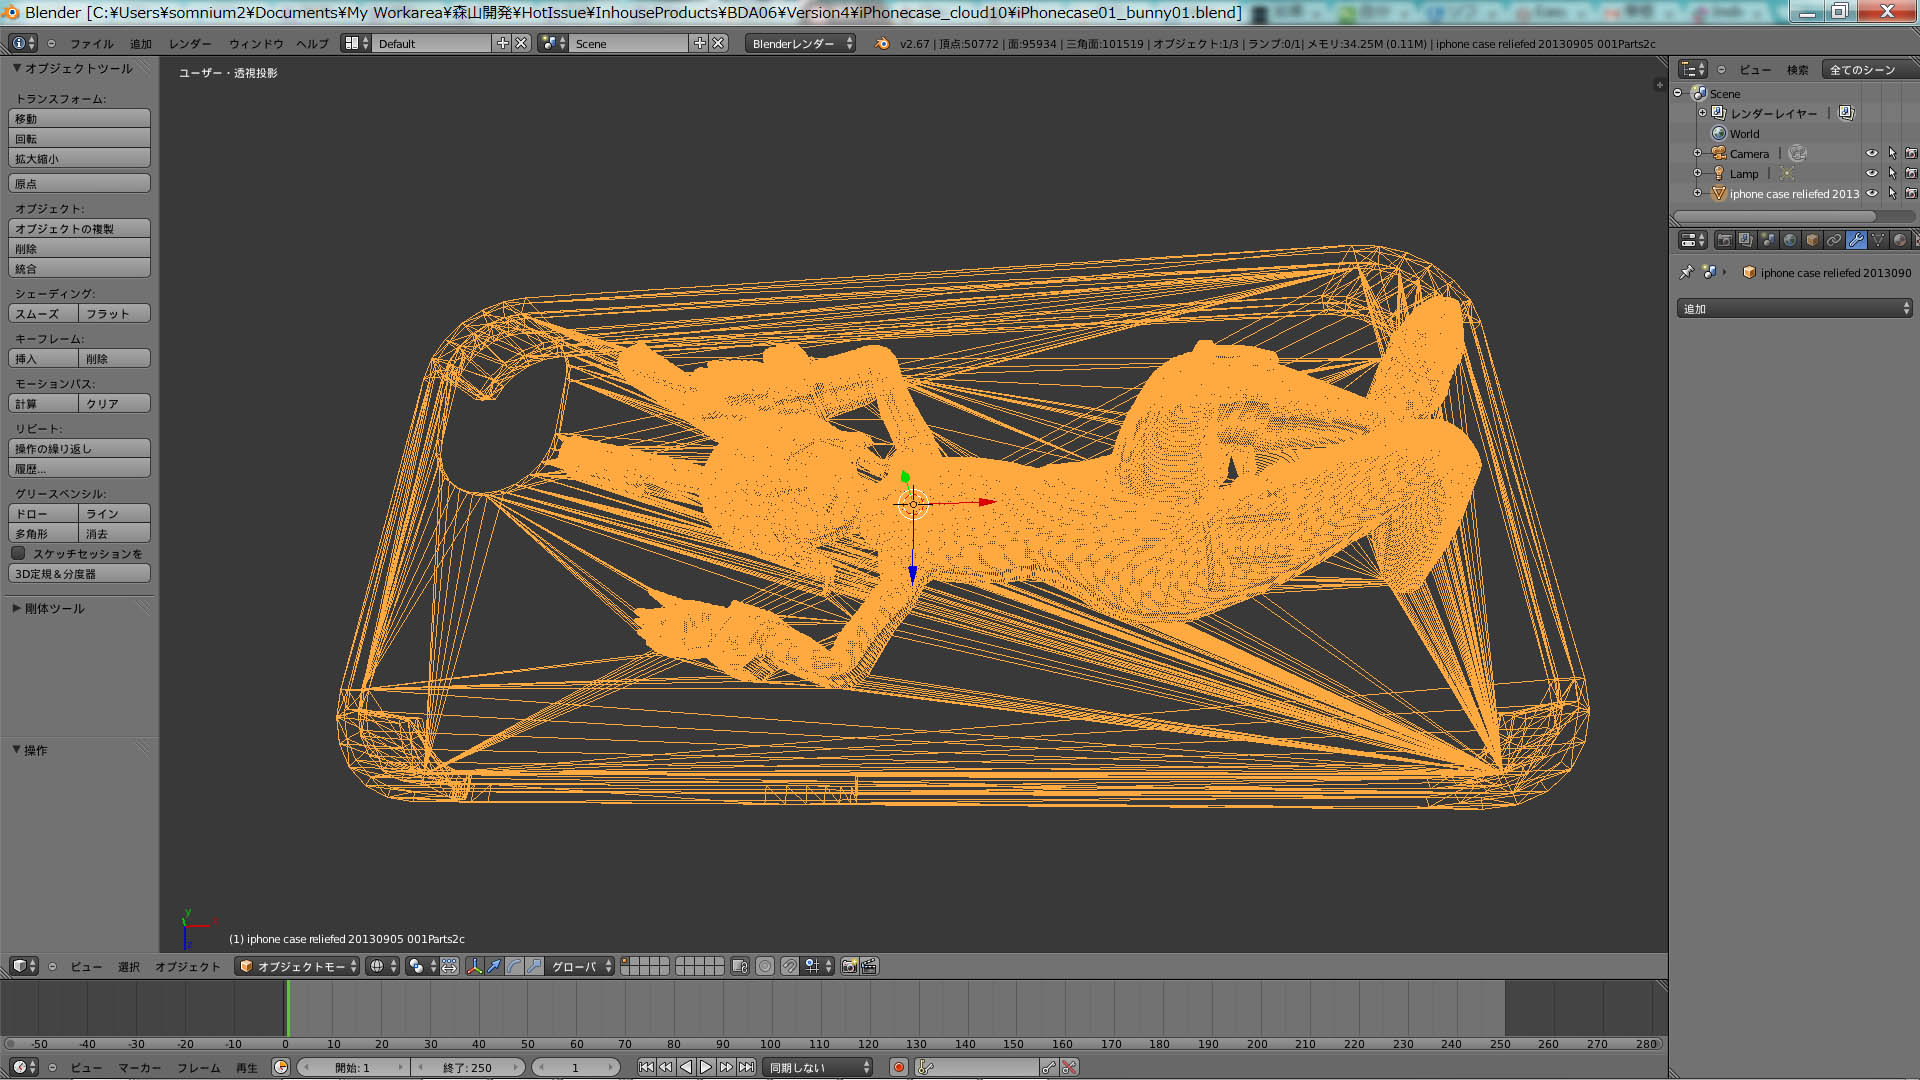This screenshot has width=1920, height=1080.
Task: Click Smooth shading button
Action: [x=43, y=313]
